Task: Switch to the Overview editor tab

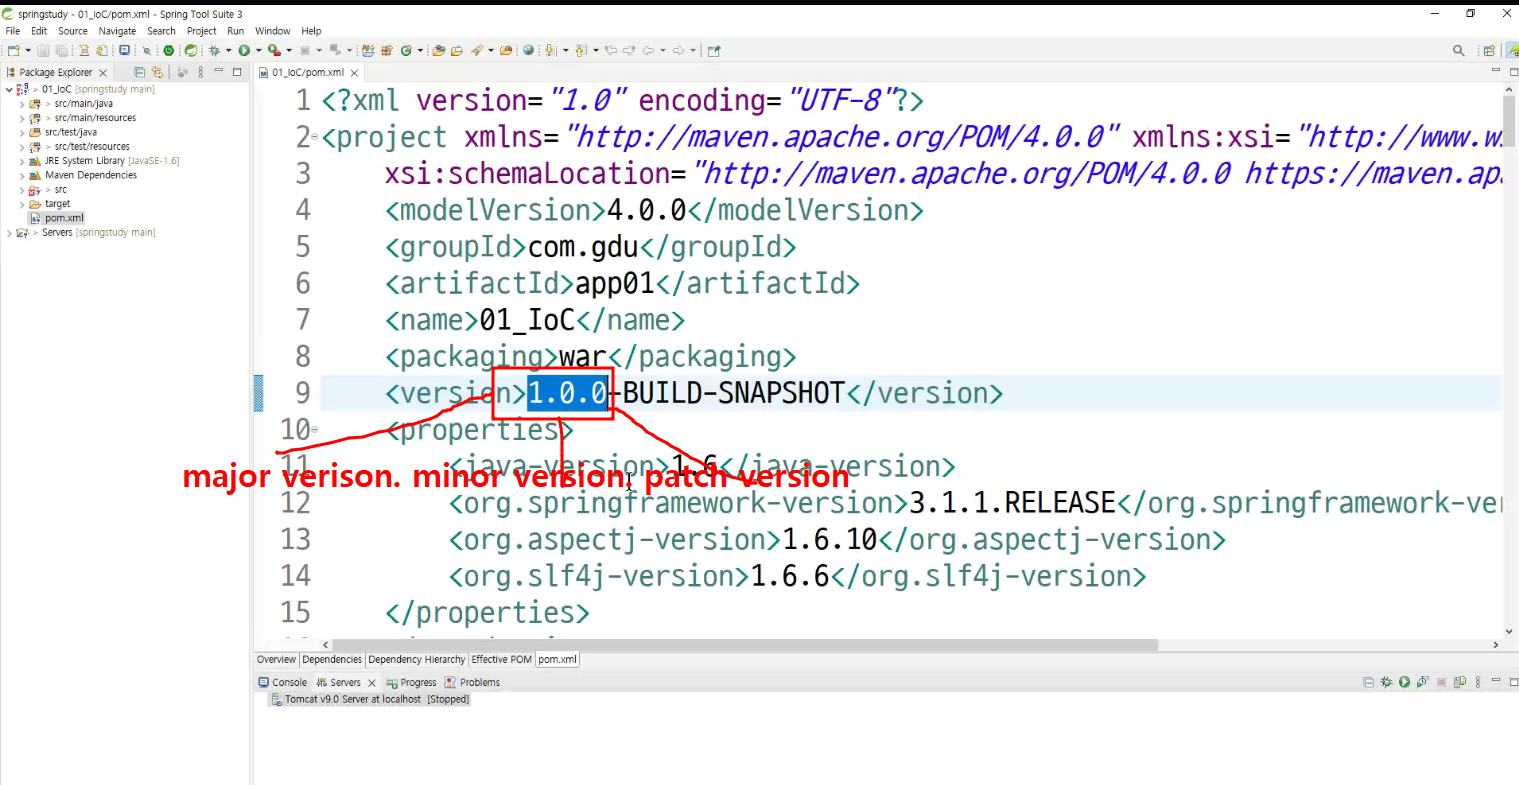Action: tap(276, 660)
